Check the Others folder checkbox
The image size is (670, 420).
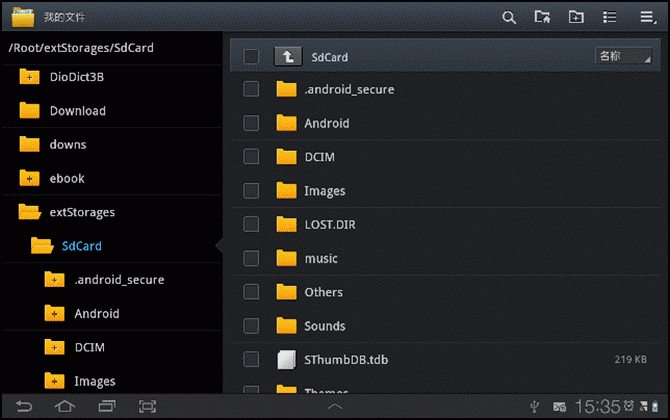[251, 292]
